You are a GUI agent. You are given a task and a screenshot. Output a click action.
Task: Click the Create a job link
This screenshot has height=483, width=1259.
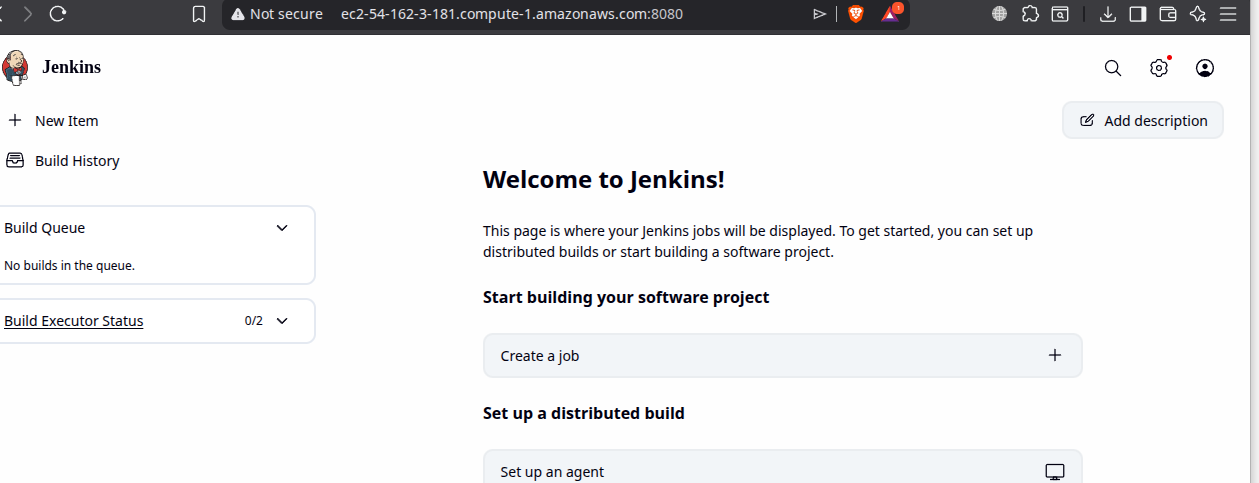[x=782, y=355]
